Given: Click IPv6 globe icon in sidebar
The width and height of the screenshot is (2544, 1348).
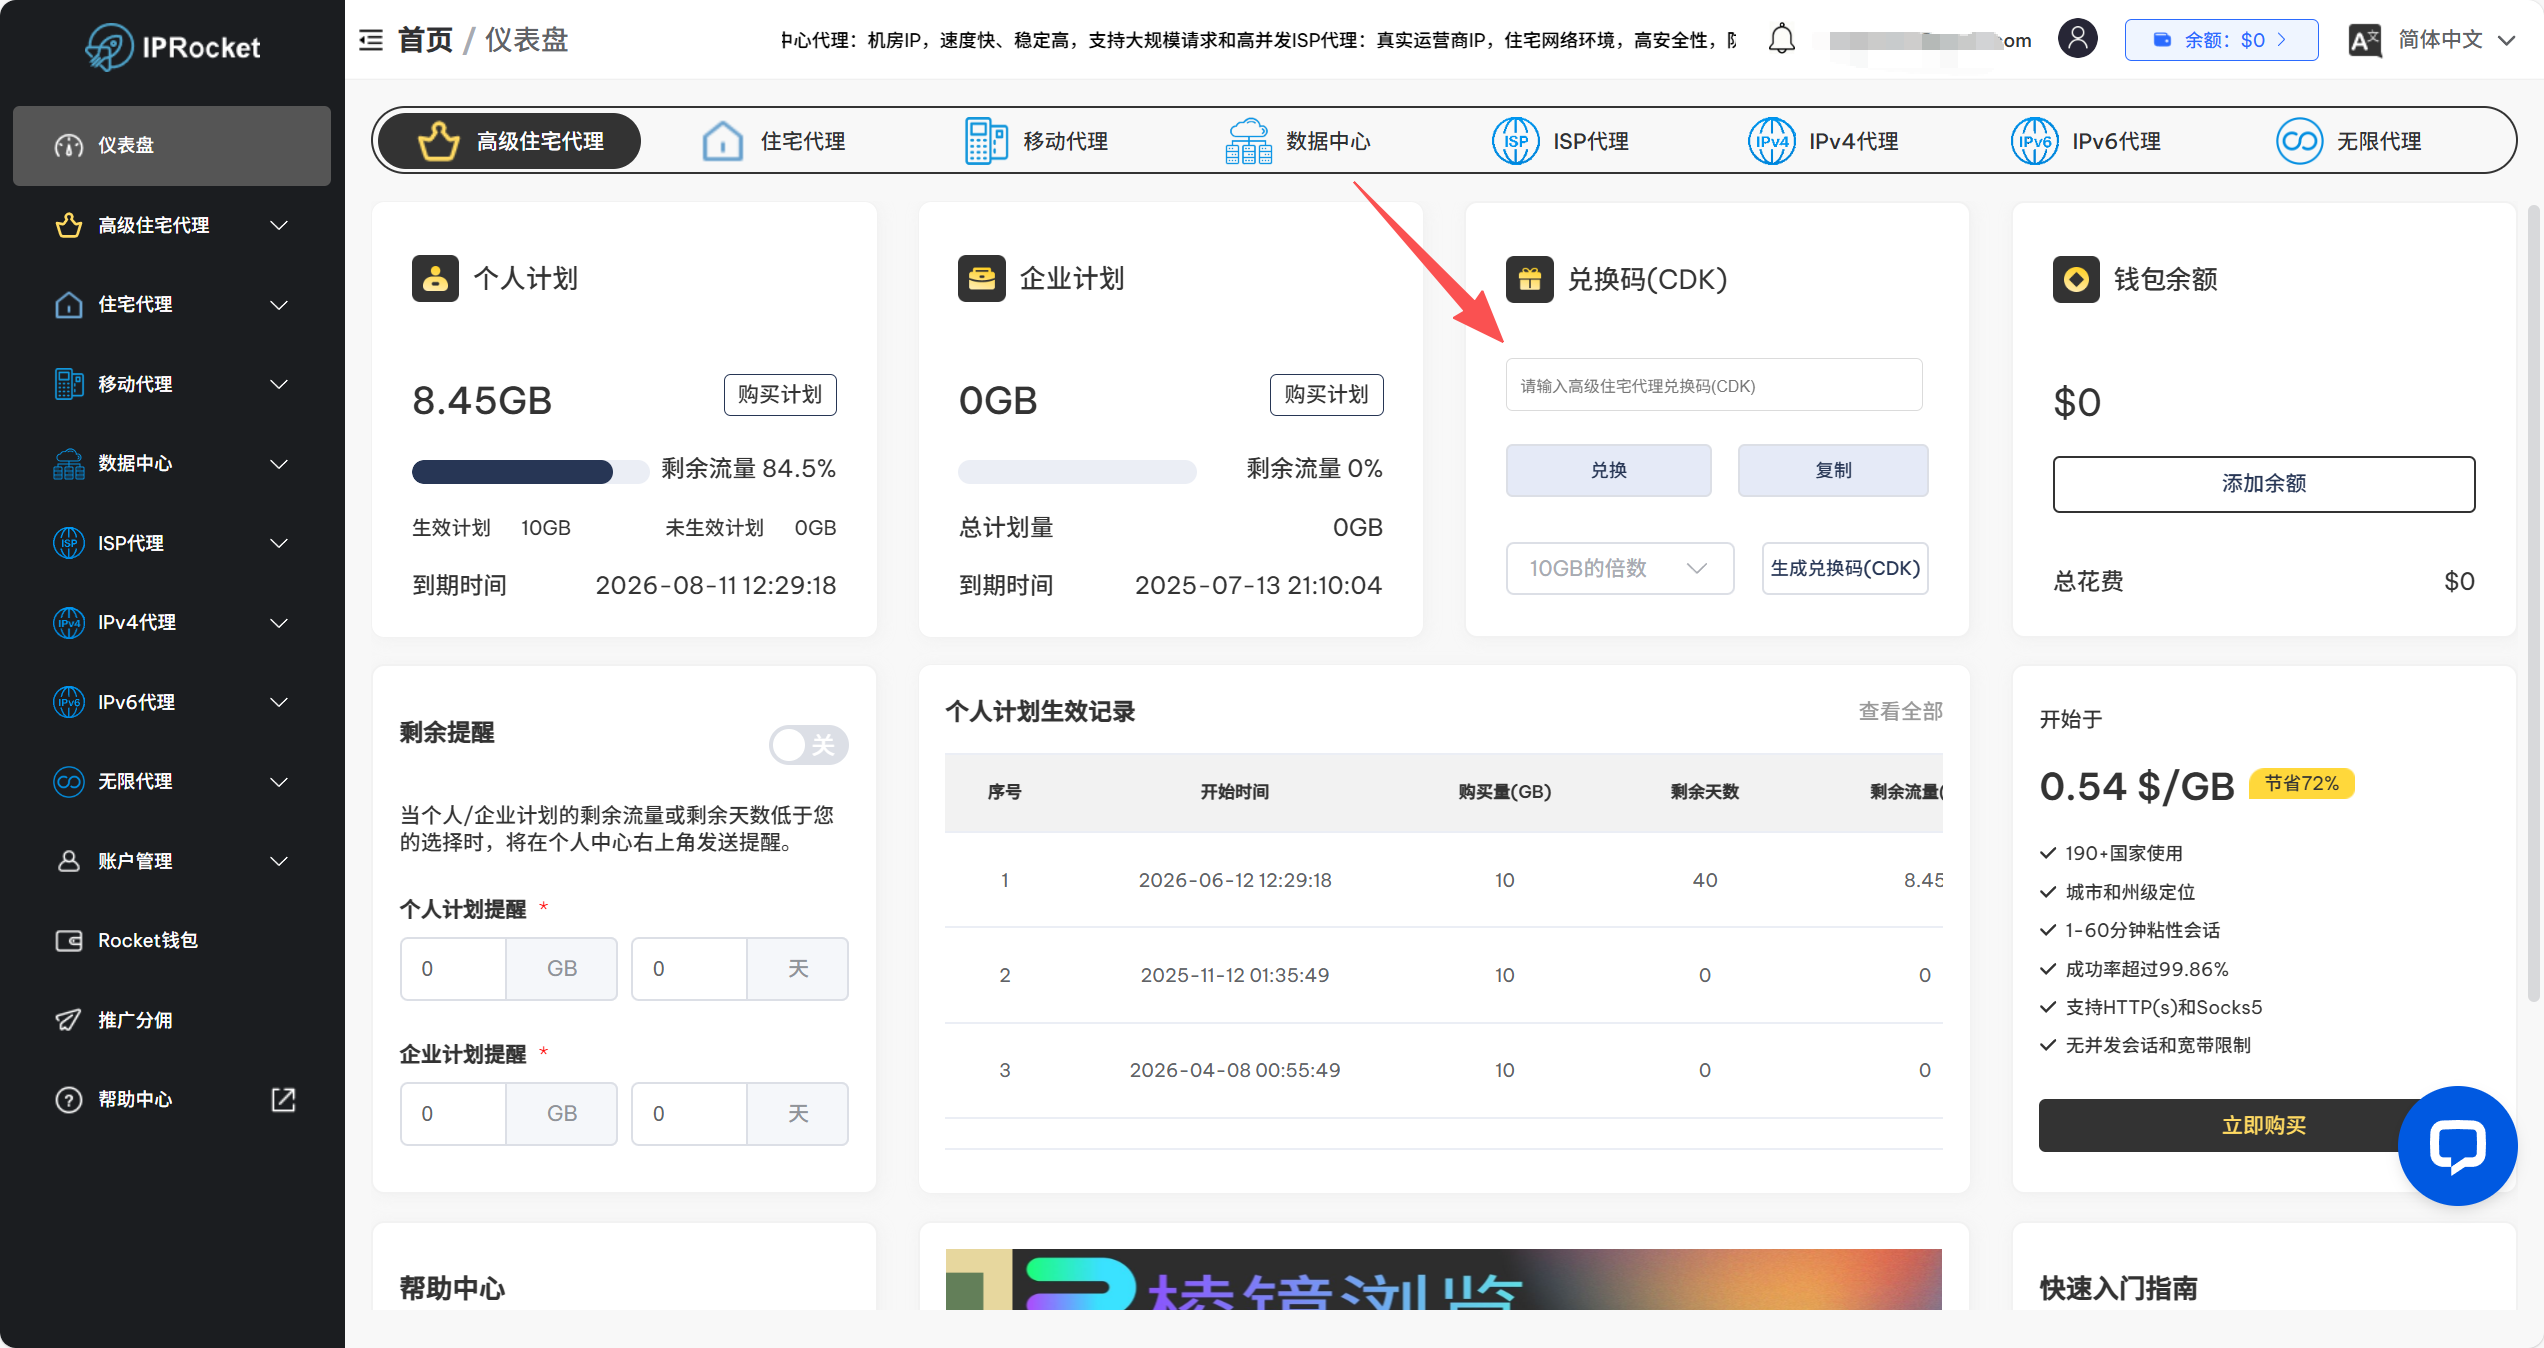Looking at the screenshot, I should click(68, 702).
